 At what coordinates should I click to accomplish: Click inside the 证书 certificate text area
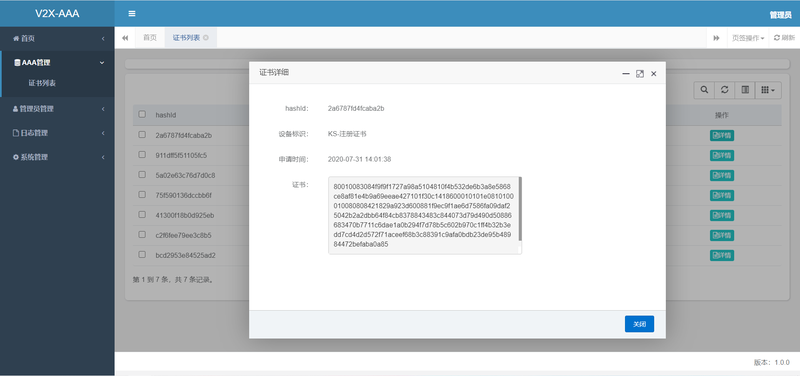click(423, 215)
